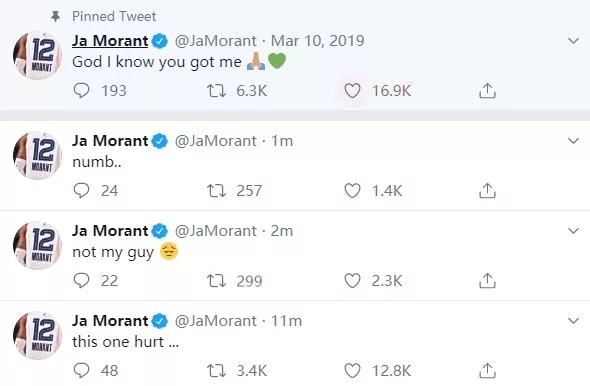Open the Mar 10, 2019 timestamp link
The image size is (590, 386).
pos(318,41)
